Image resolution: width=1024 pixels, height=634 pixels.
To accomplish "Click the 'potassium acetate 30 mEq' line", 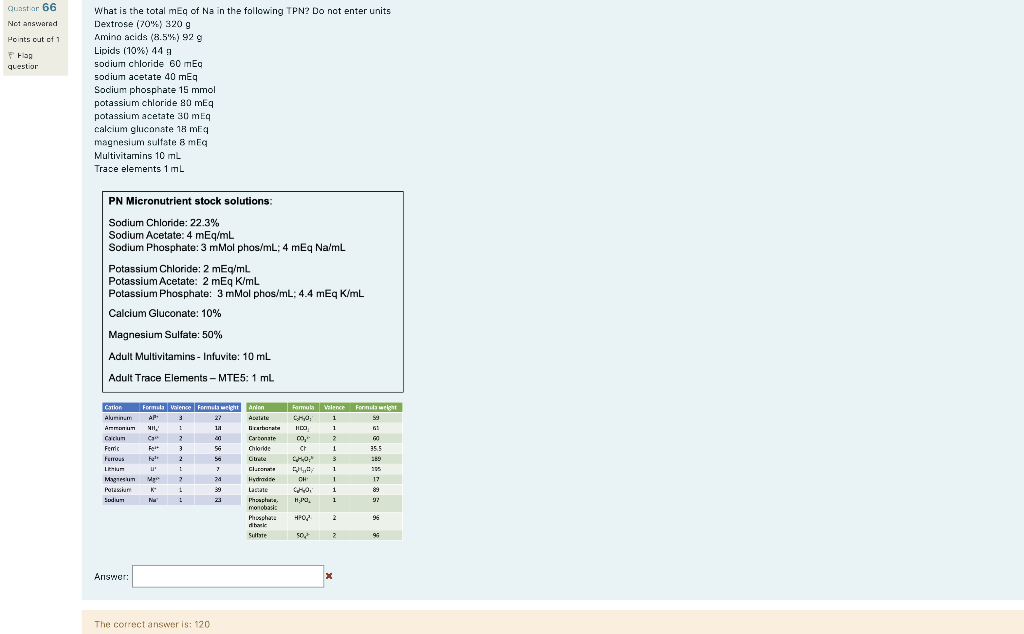I will [152, 116].
